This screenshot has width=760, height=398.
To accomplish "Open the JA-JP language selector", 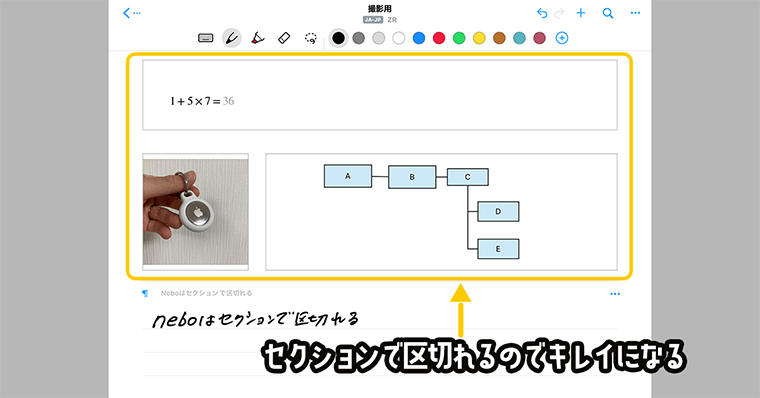I will (373, 20).
